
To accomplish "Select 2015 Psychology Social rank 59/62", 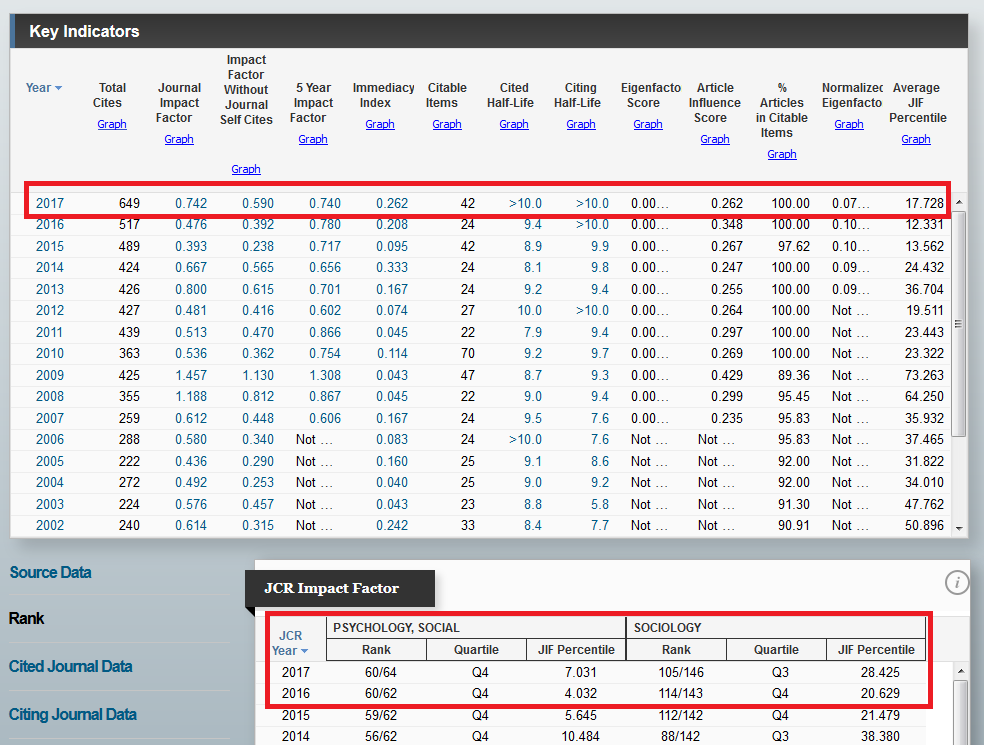I will [381, 715].
